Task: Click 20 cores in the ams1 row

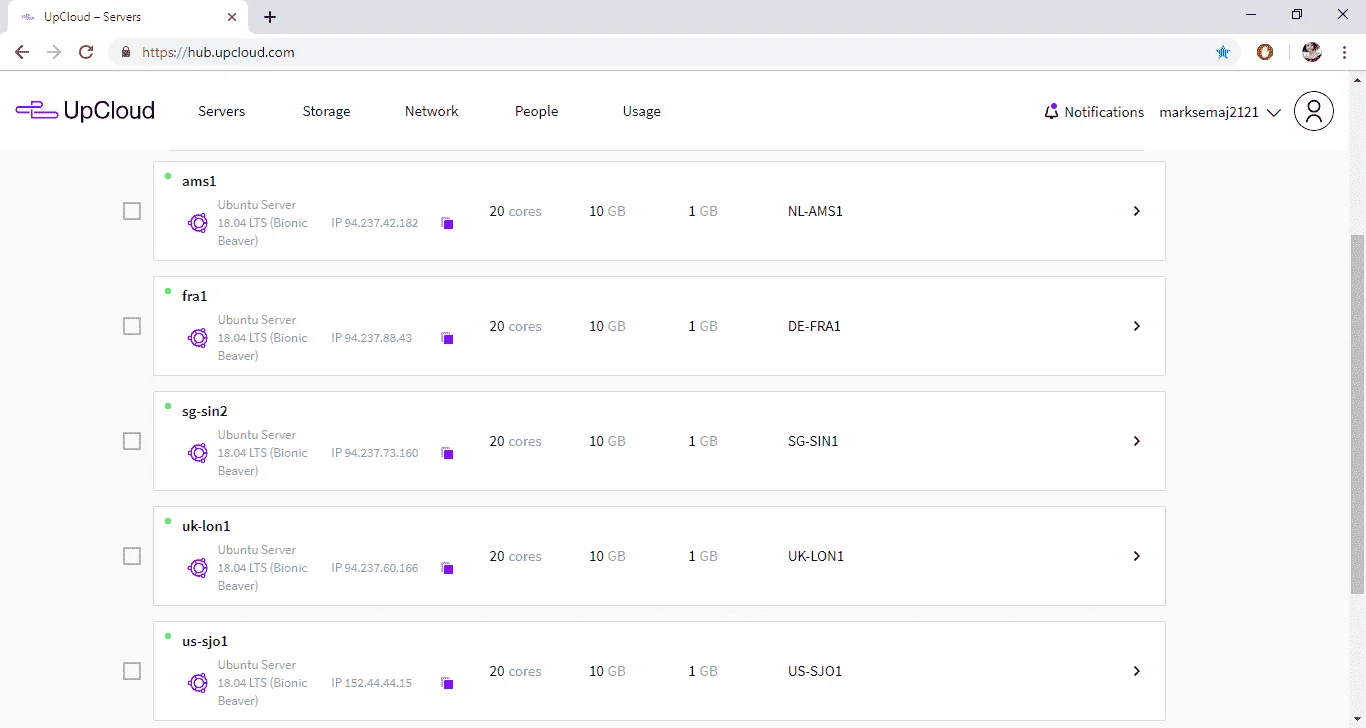Action: [515, 211]
